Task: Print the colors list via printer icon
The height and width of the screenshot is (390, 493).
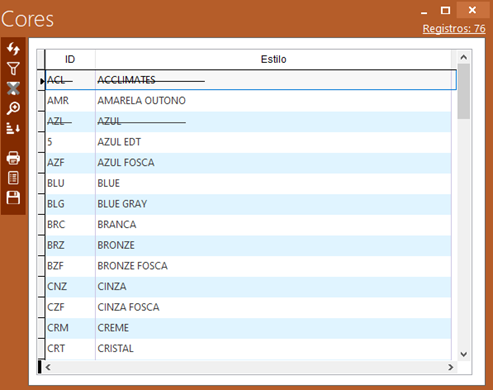Action: (x=13, y=158)
